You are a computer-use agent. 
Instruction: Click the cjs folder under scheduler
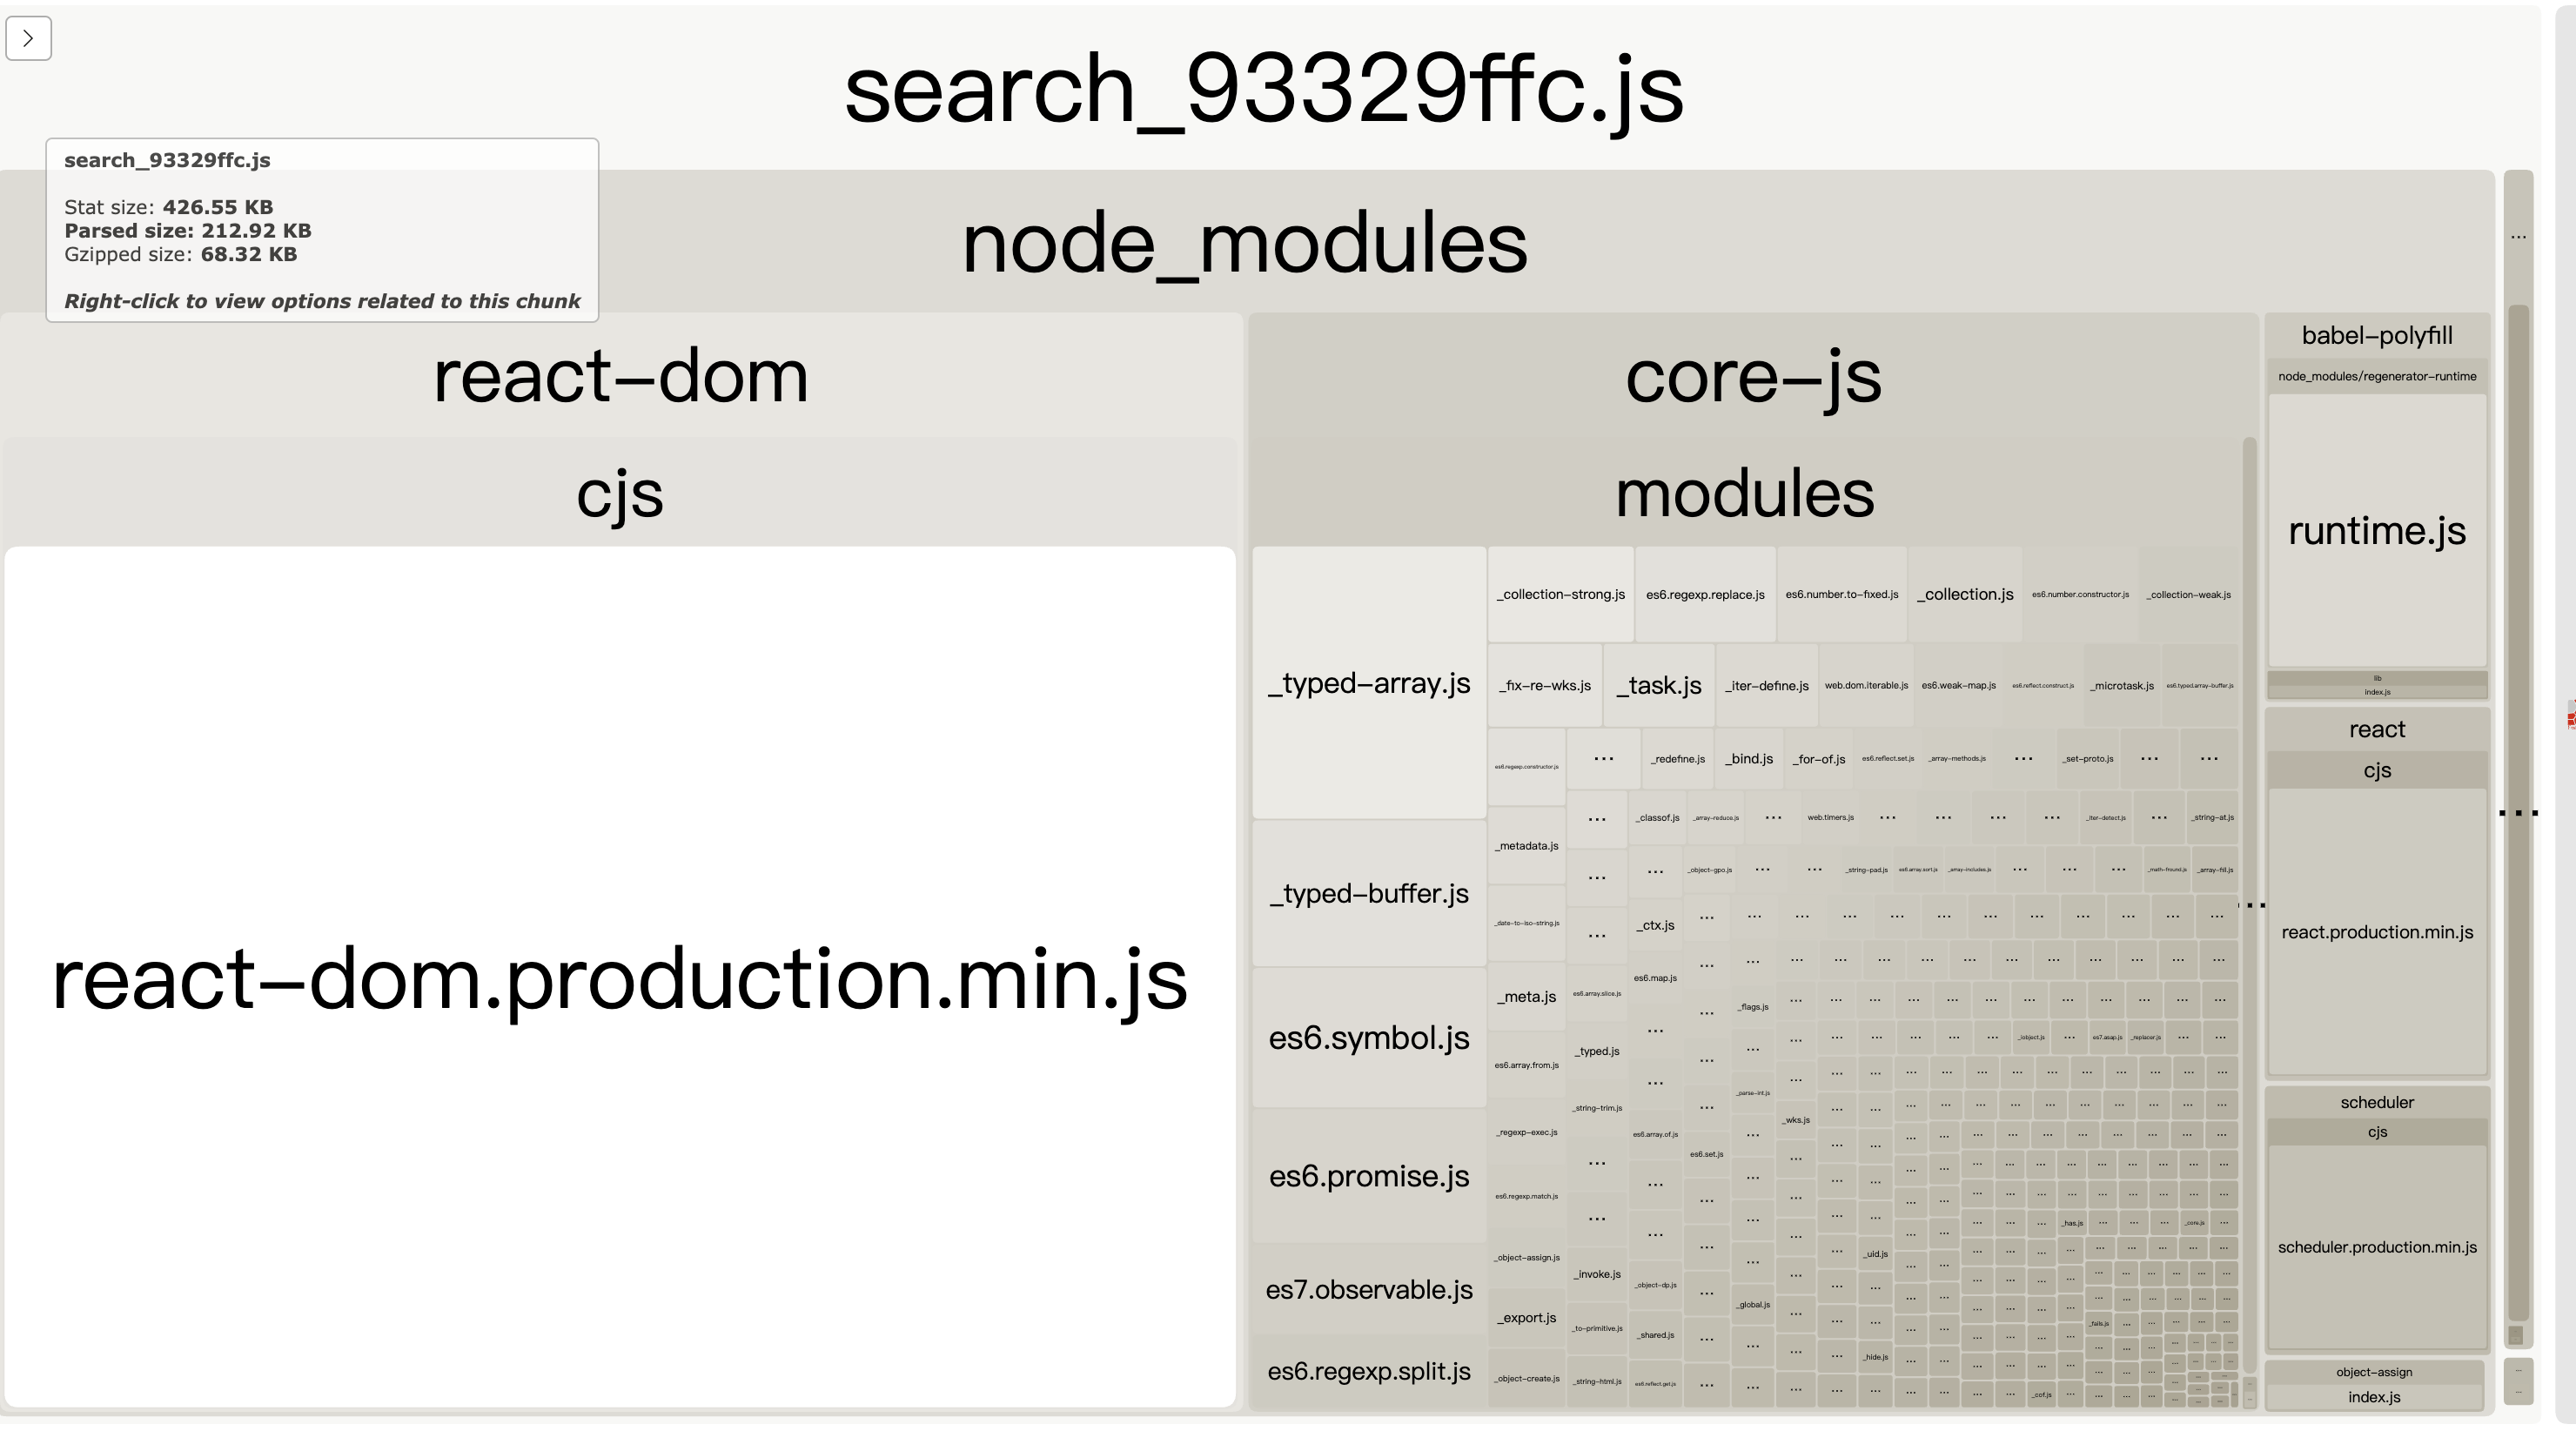pos(2377,1132)
